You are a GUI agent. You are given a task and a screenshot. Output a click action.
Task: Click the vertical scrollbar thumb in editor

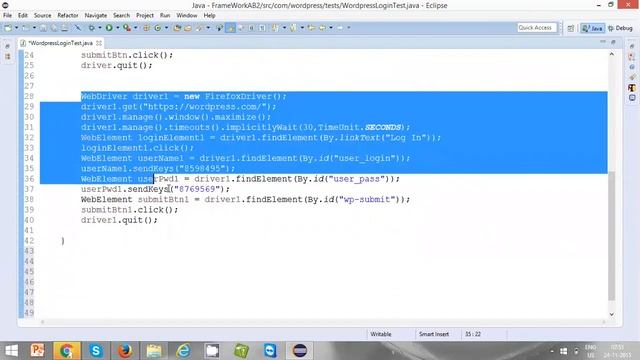coord(611,236)
